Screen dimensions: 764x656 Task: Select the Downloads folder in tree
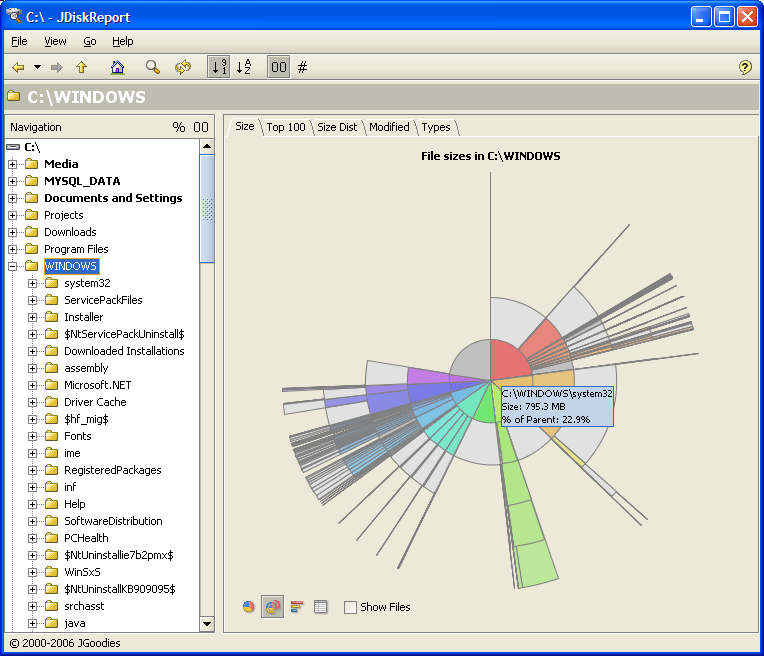point(70,232)
